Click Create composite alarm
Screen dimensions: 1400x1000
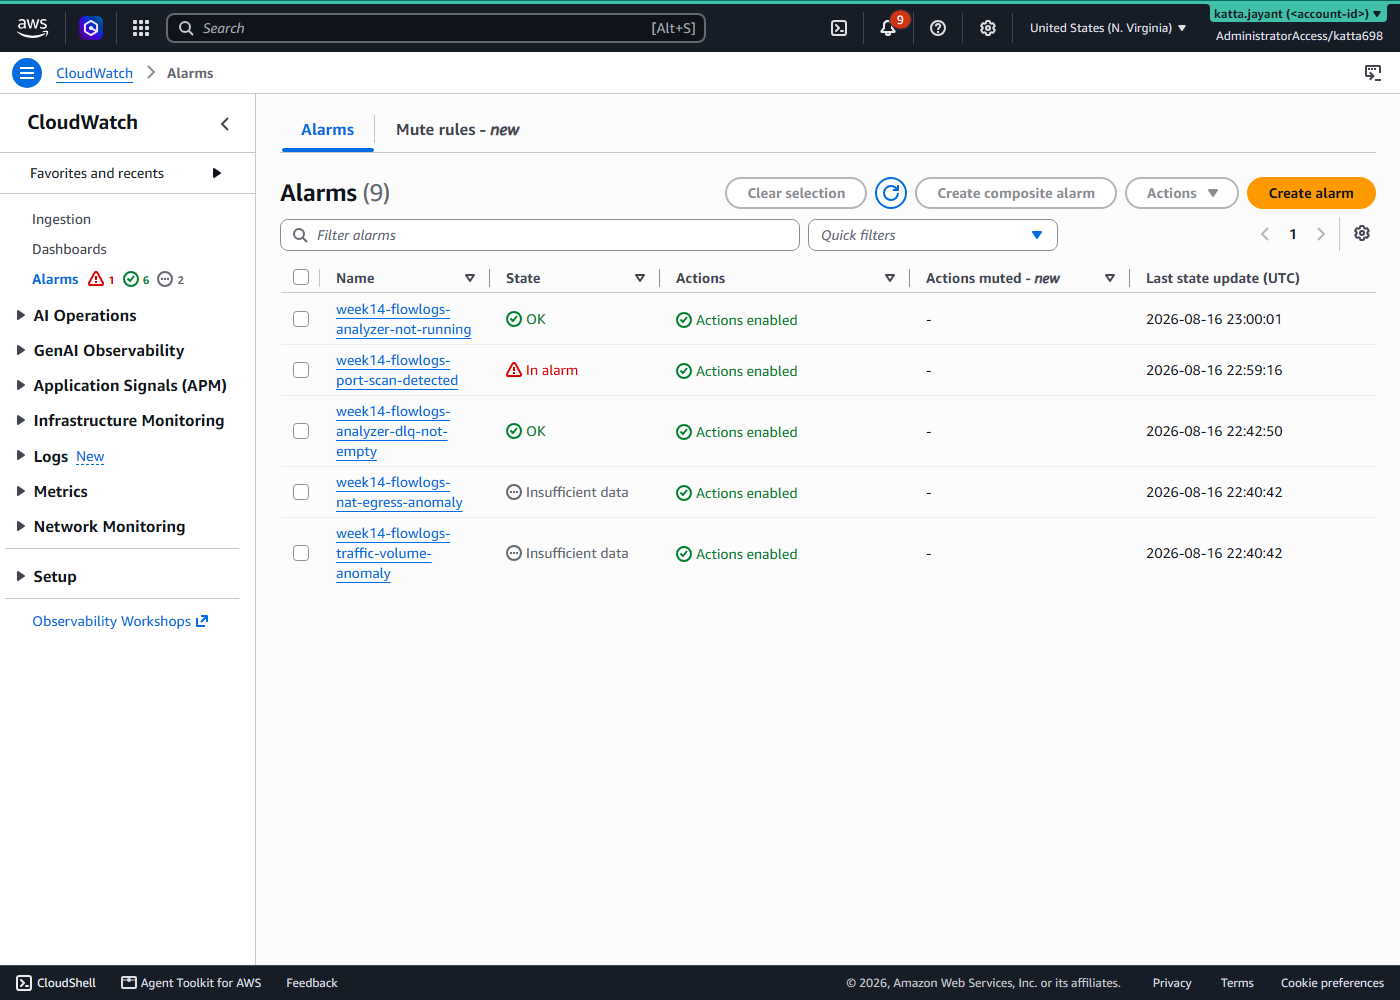tap(1016, 193)
